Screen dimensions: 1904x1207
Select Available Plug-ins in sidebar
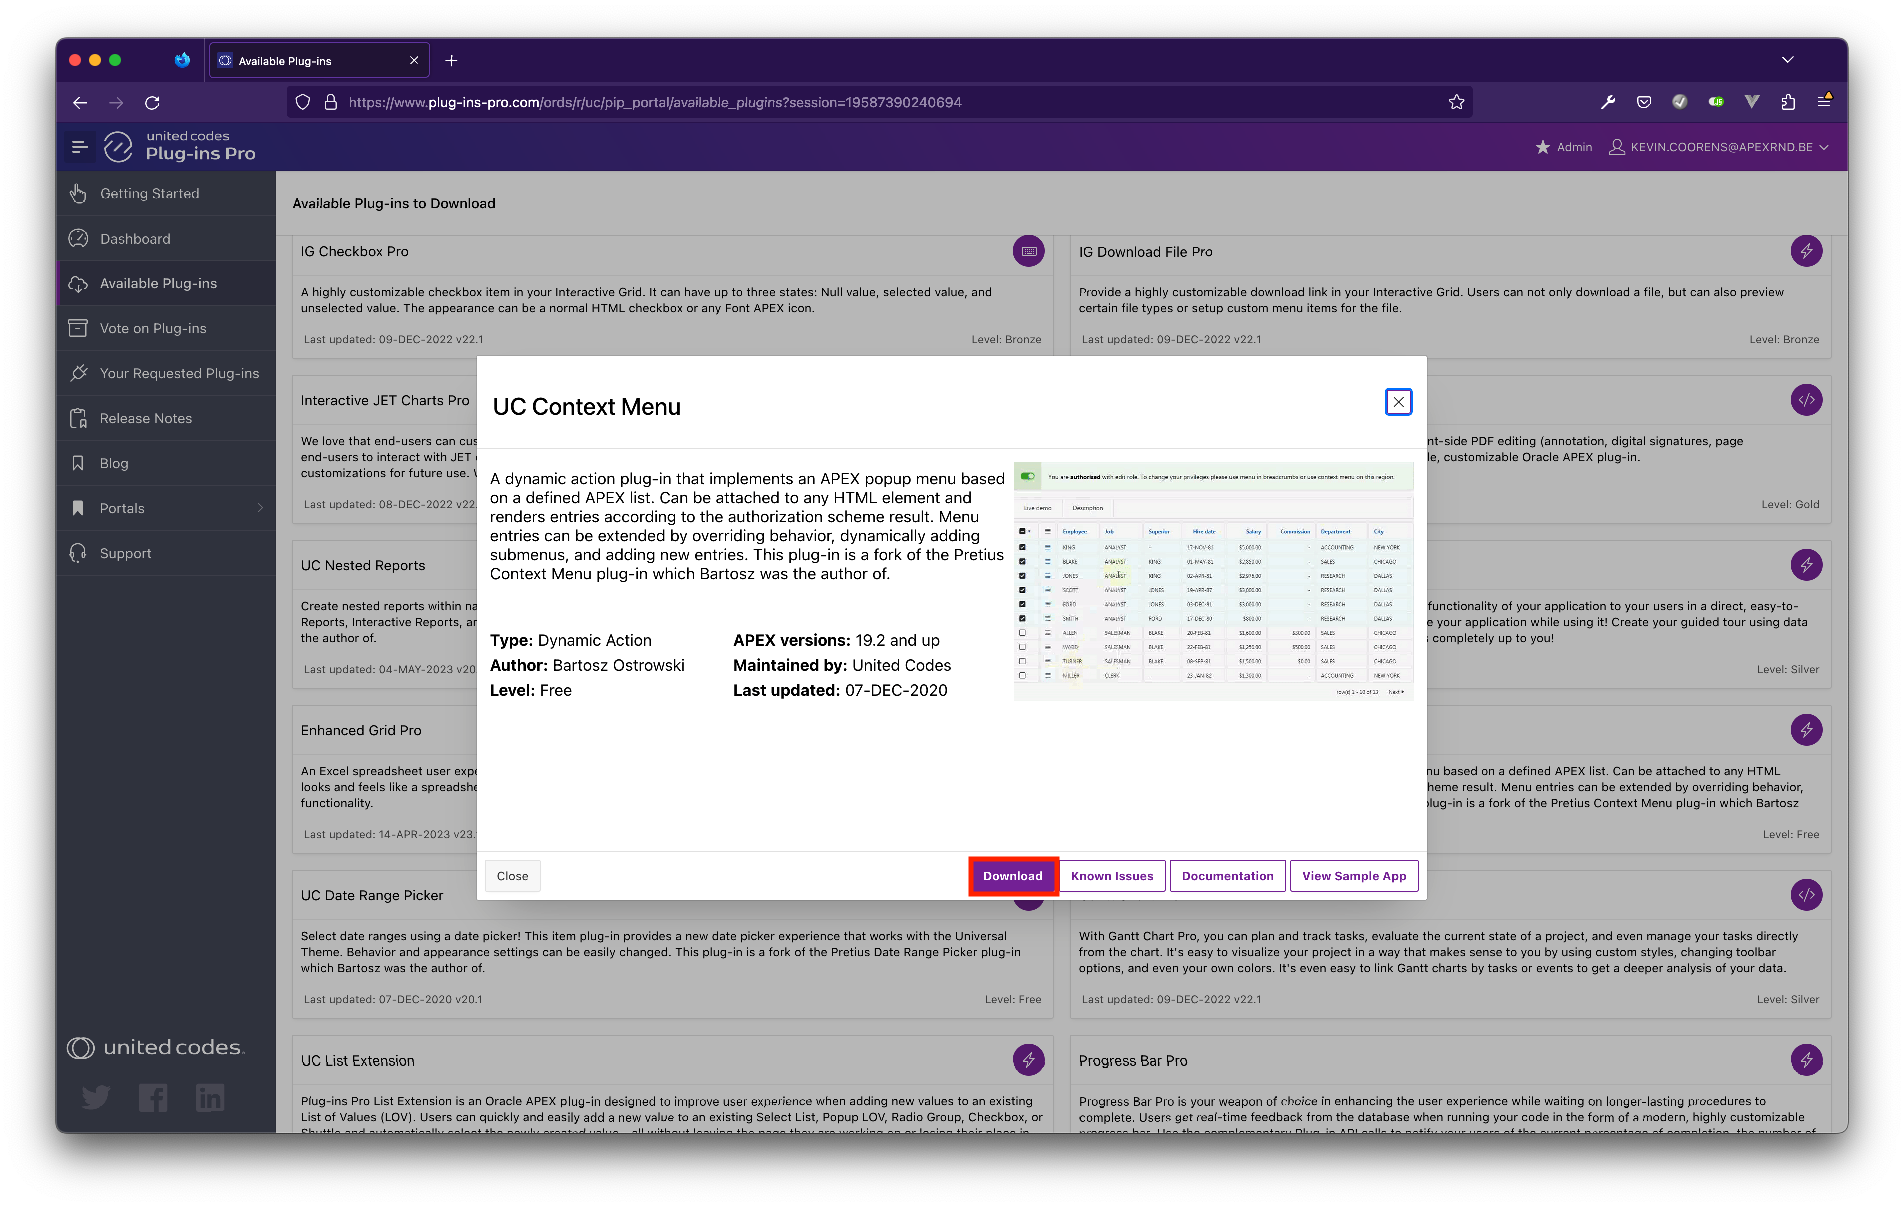click(166, 283)
